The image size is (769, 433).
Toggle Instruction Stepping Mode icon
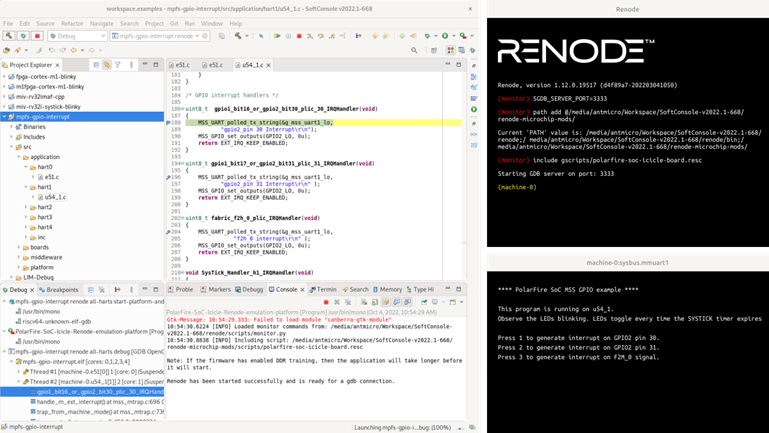(359, 36)
